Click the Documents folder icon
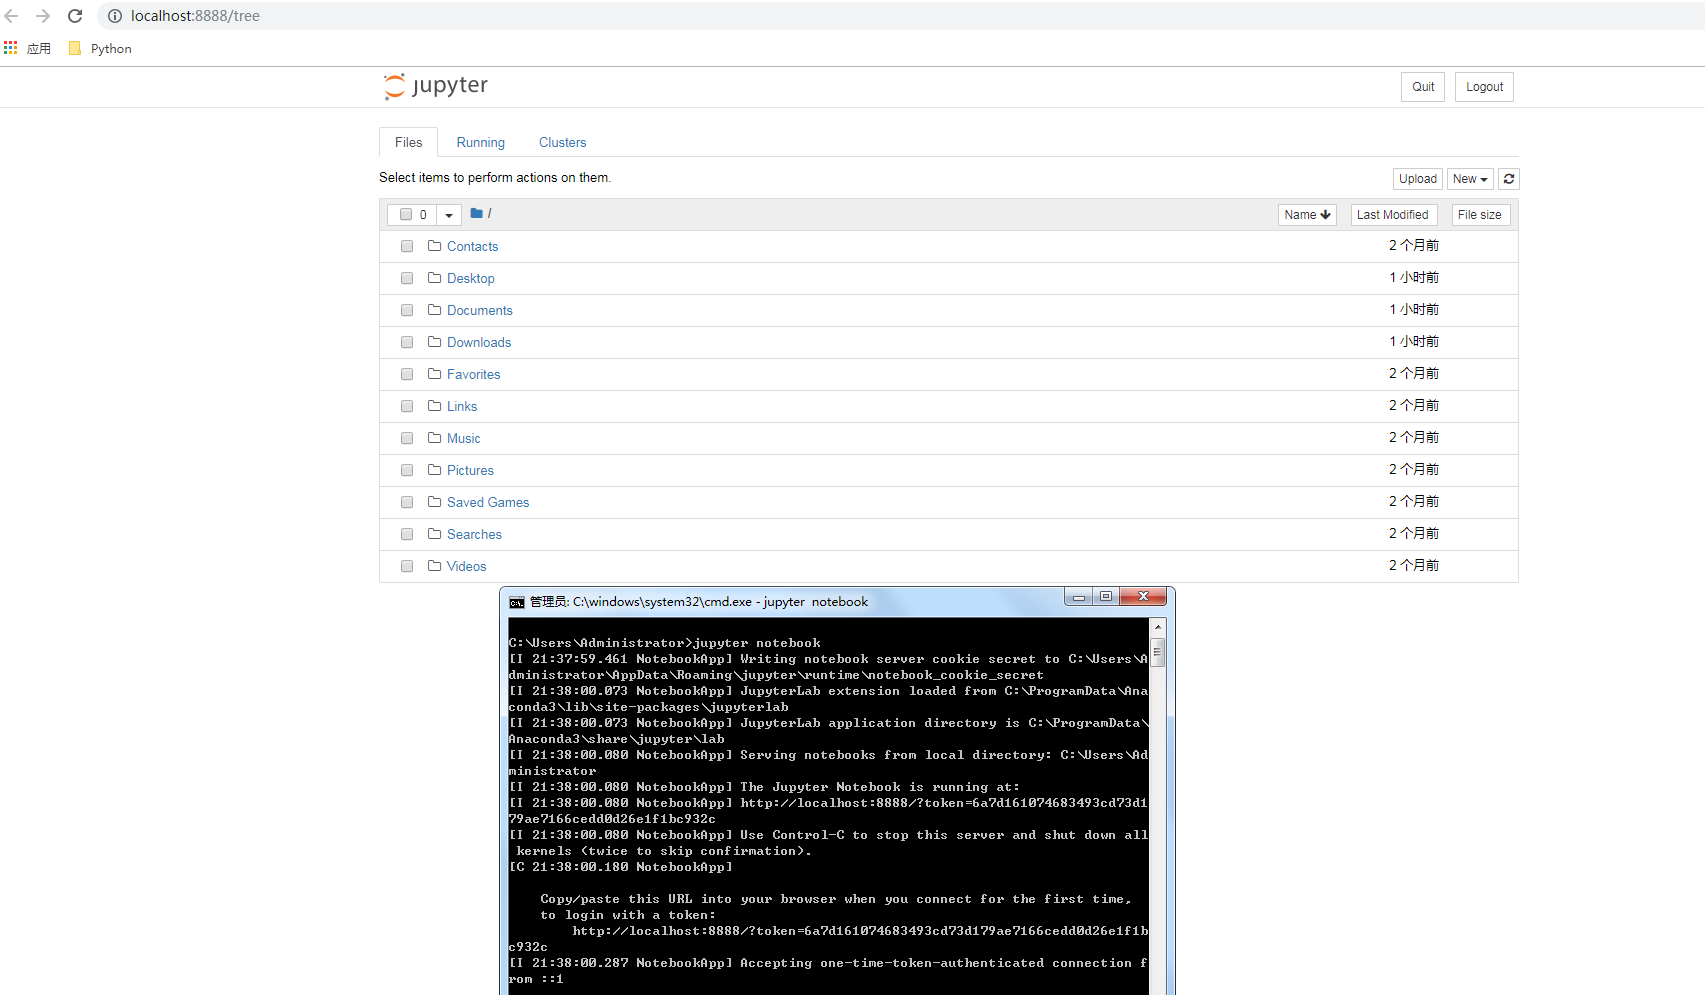 tap(434, 310)
